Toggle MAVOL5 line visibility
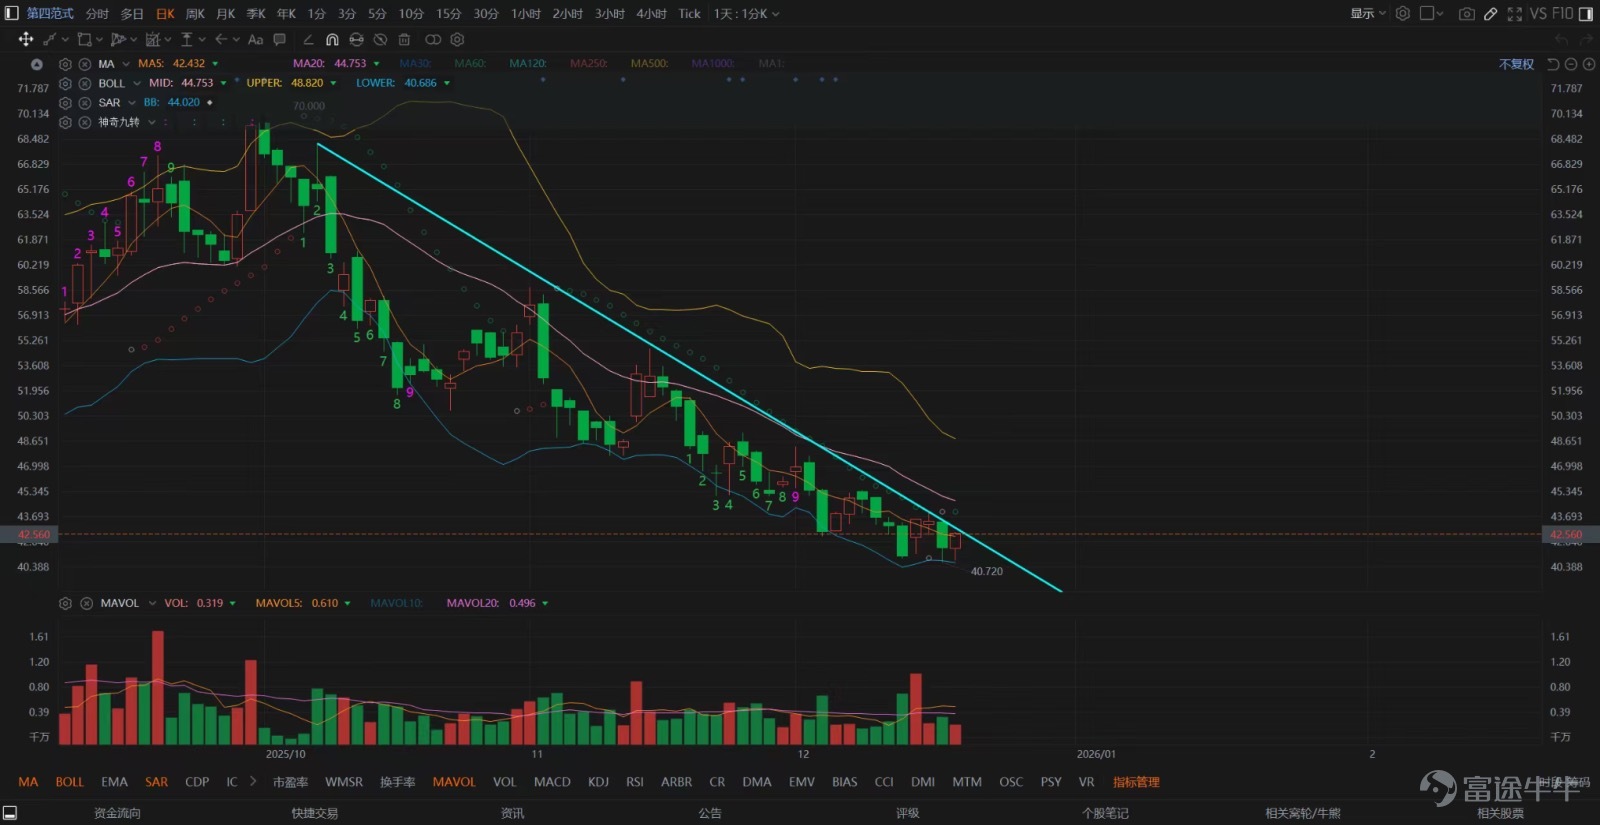The image size is (1600, 825). (348, 603)
